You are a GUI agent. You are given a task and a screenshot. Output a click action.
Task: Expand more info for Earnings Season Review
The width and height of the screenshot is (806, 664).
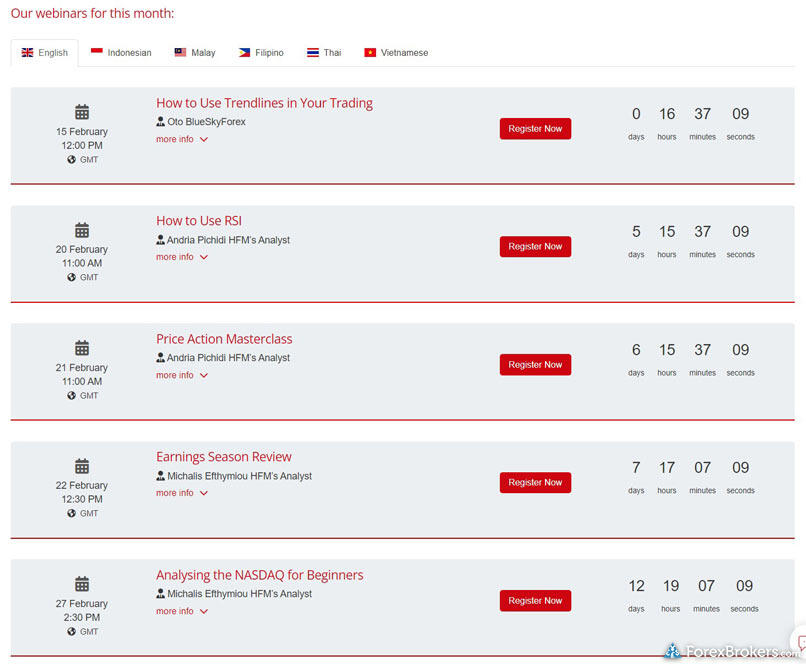tap(182, 493)
